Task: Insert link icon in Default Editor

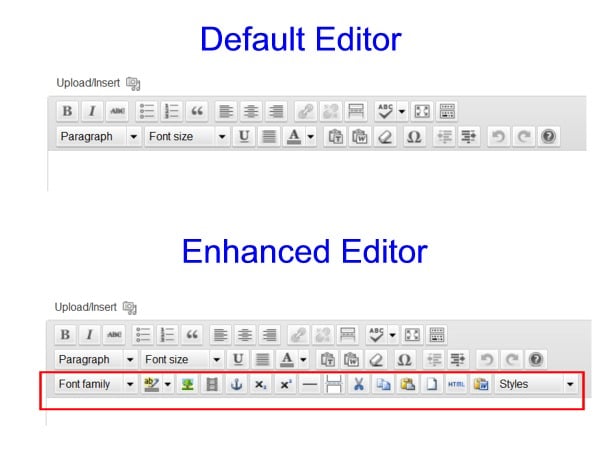Action: point(305,111)
